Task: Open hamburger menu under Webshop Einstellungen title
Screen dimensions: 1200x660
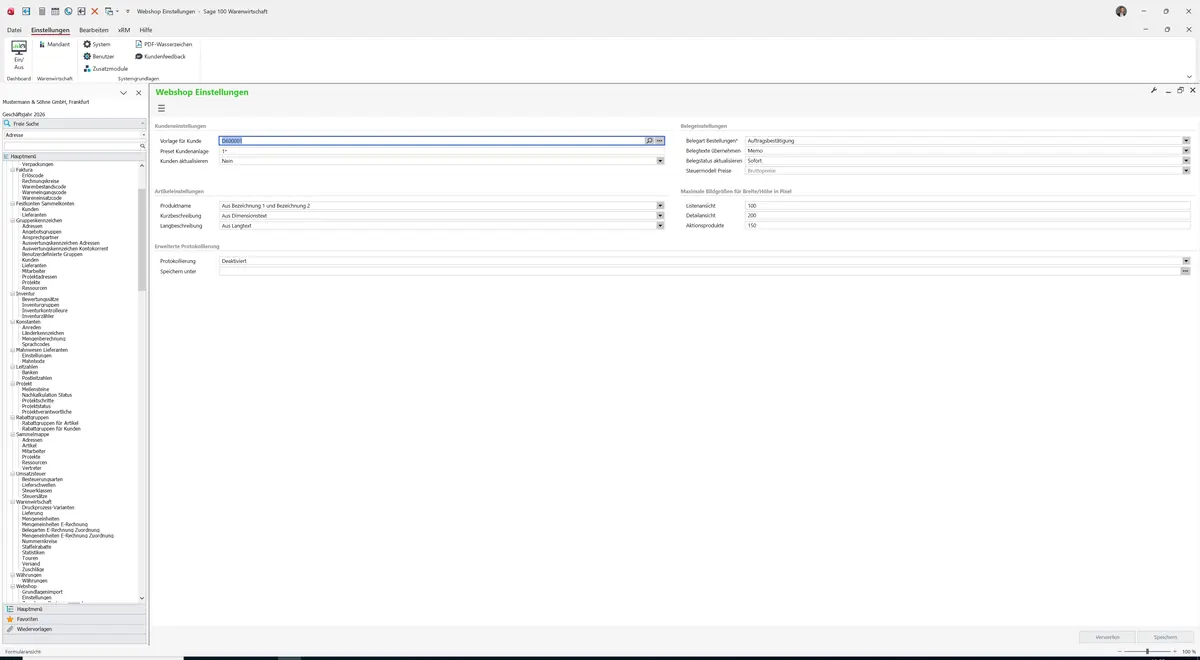Action: point(162,108)
